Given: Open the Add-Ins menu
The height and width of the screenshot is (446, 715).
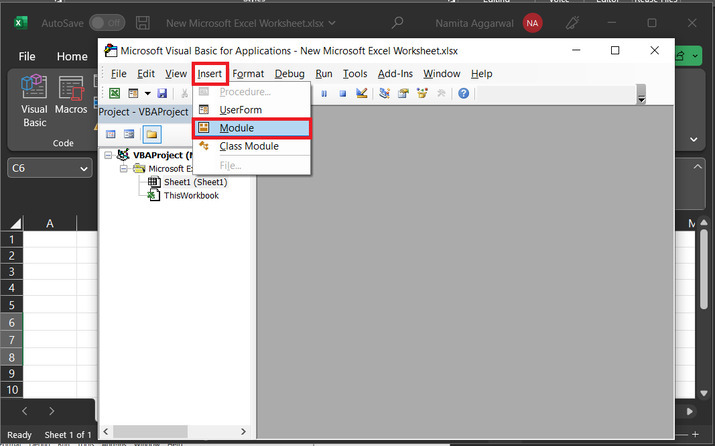Looking at the screenshot, I should 395,74.
